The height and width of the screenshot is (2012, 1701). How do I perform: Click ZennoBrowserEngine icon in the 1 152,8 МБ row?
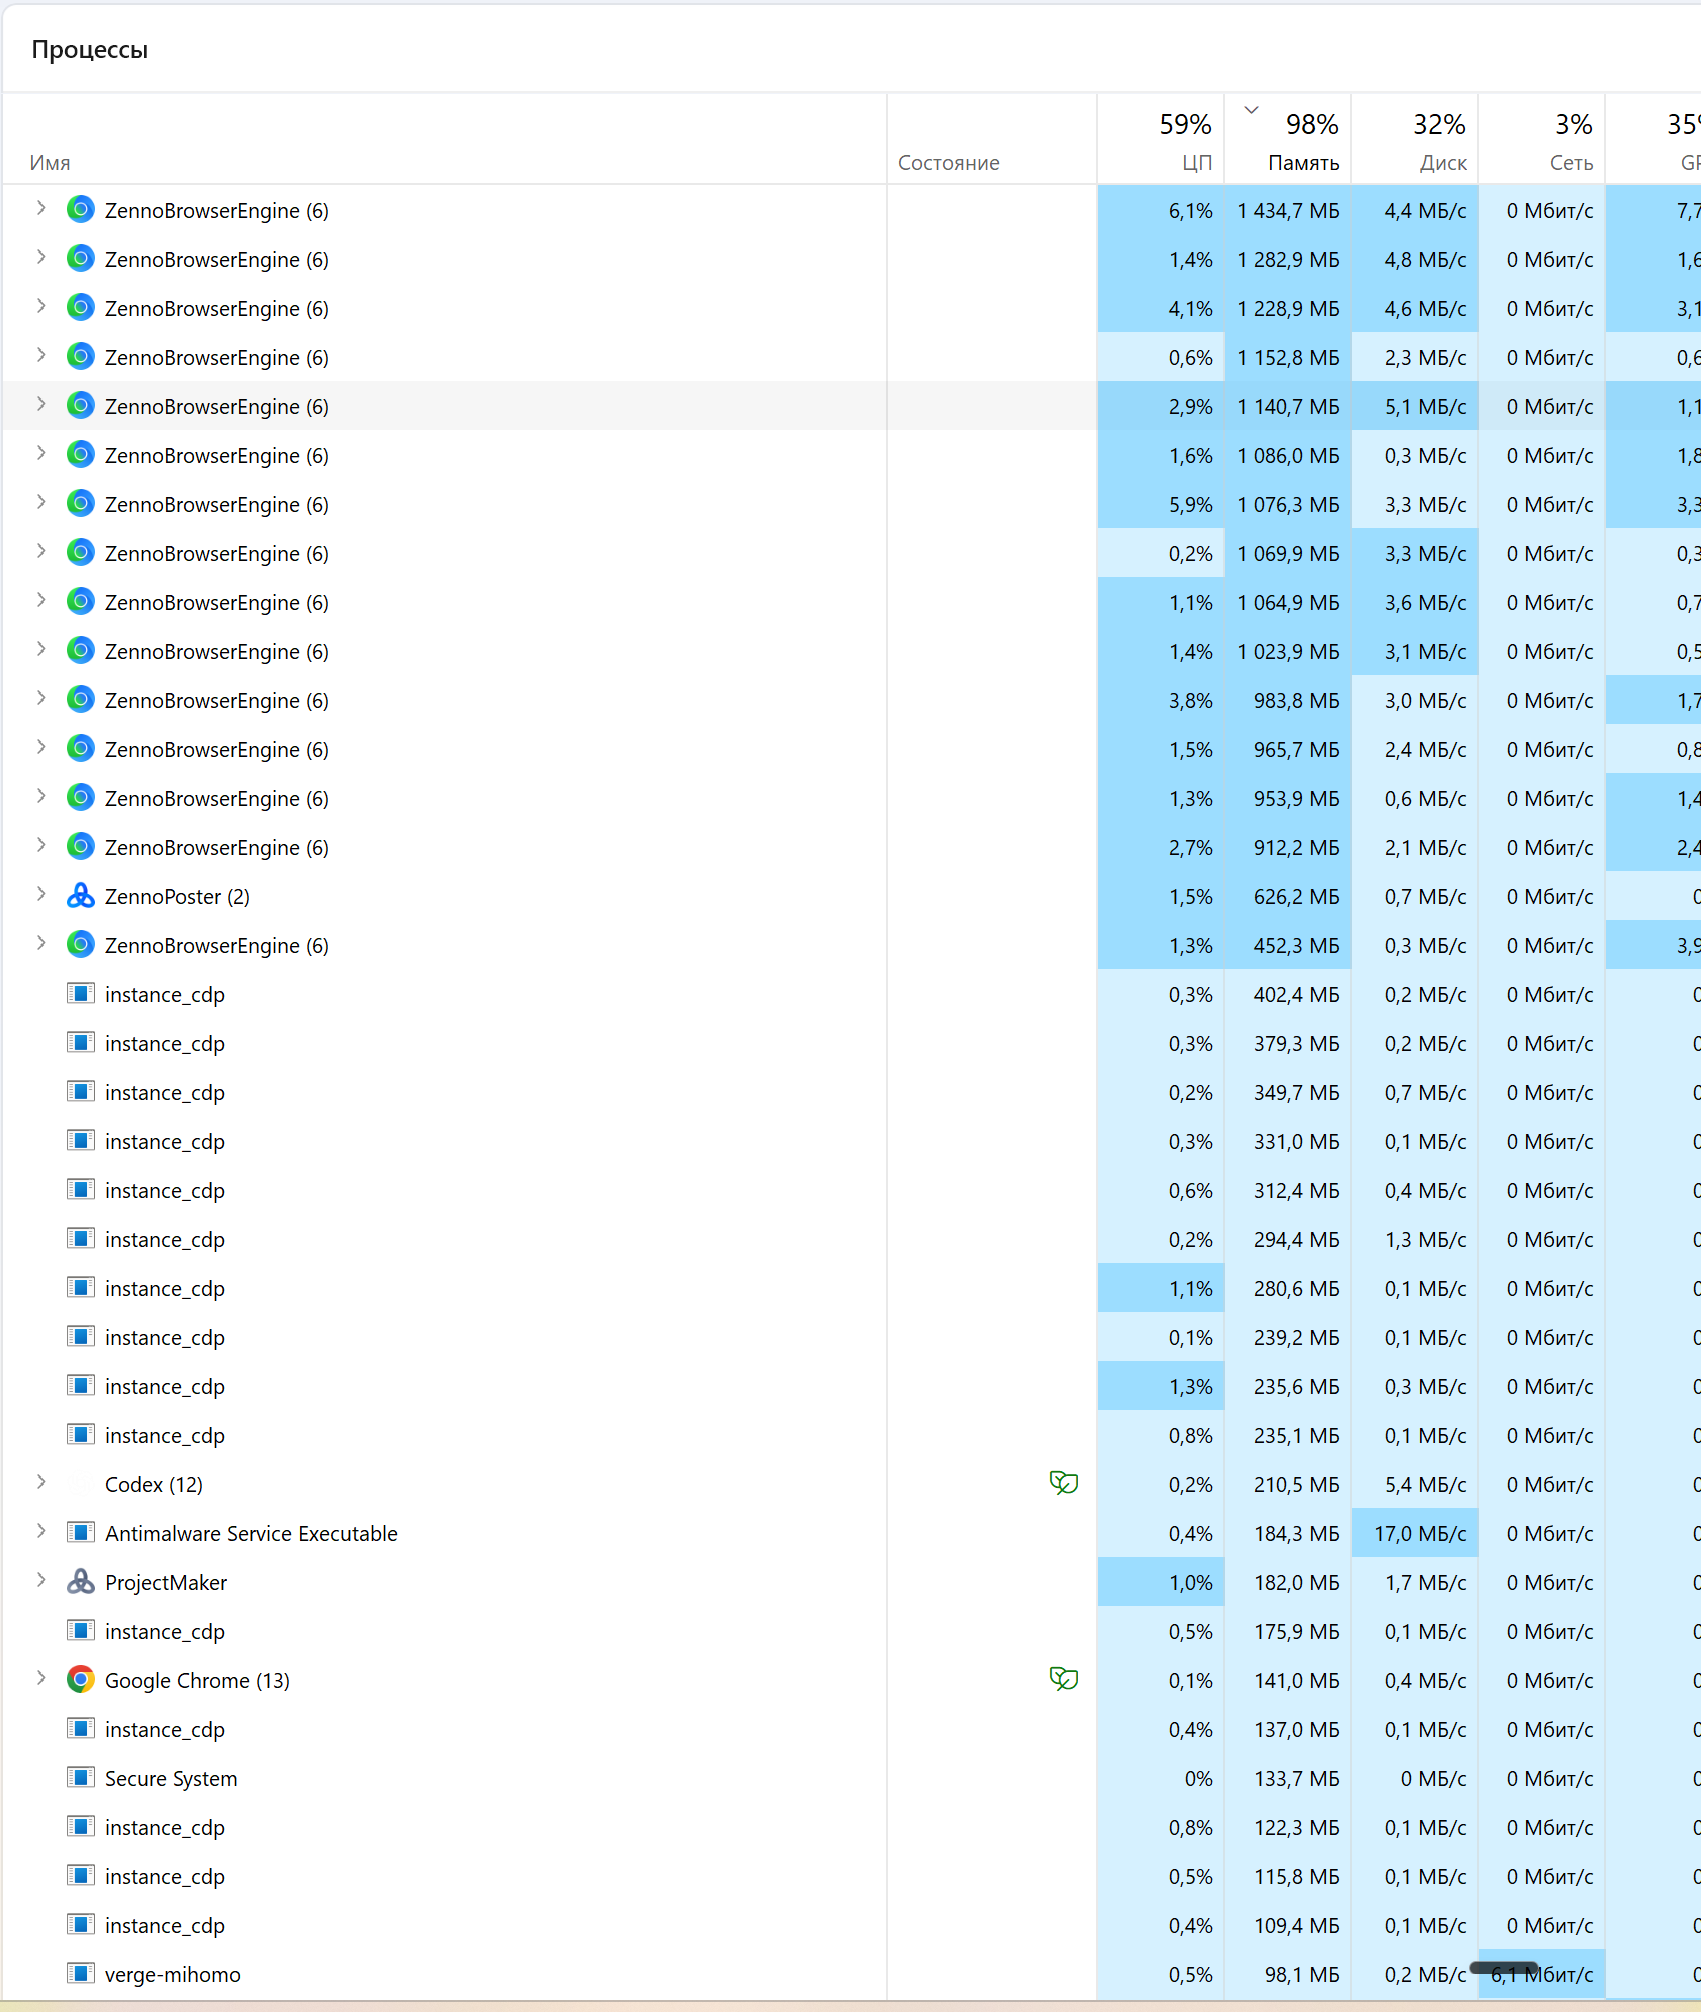point(81,357)
